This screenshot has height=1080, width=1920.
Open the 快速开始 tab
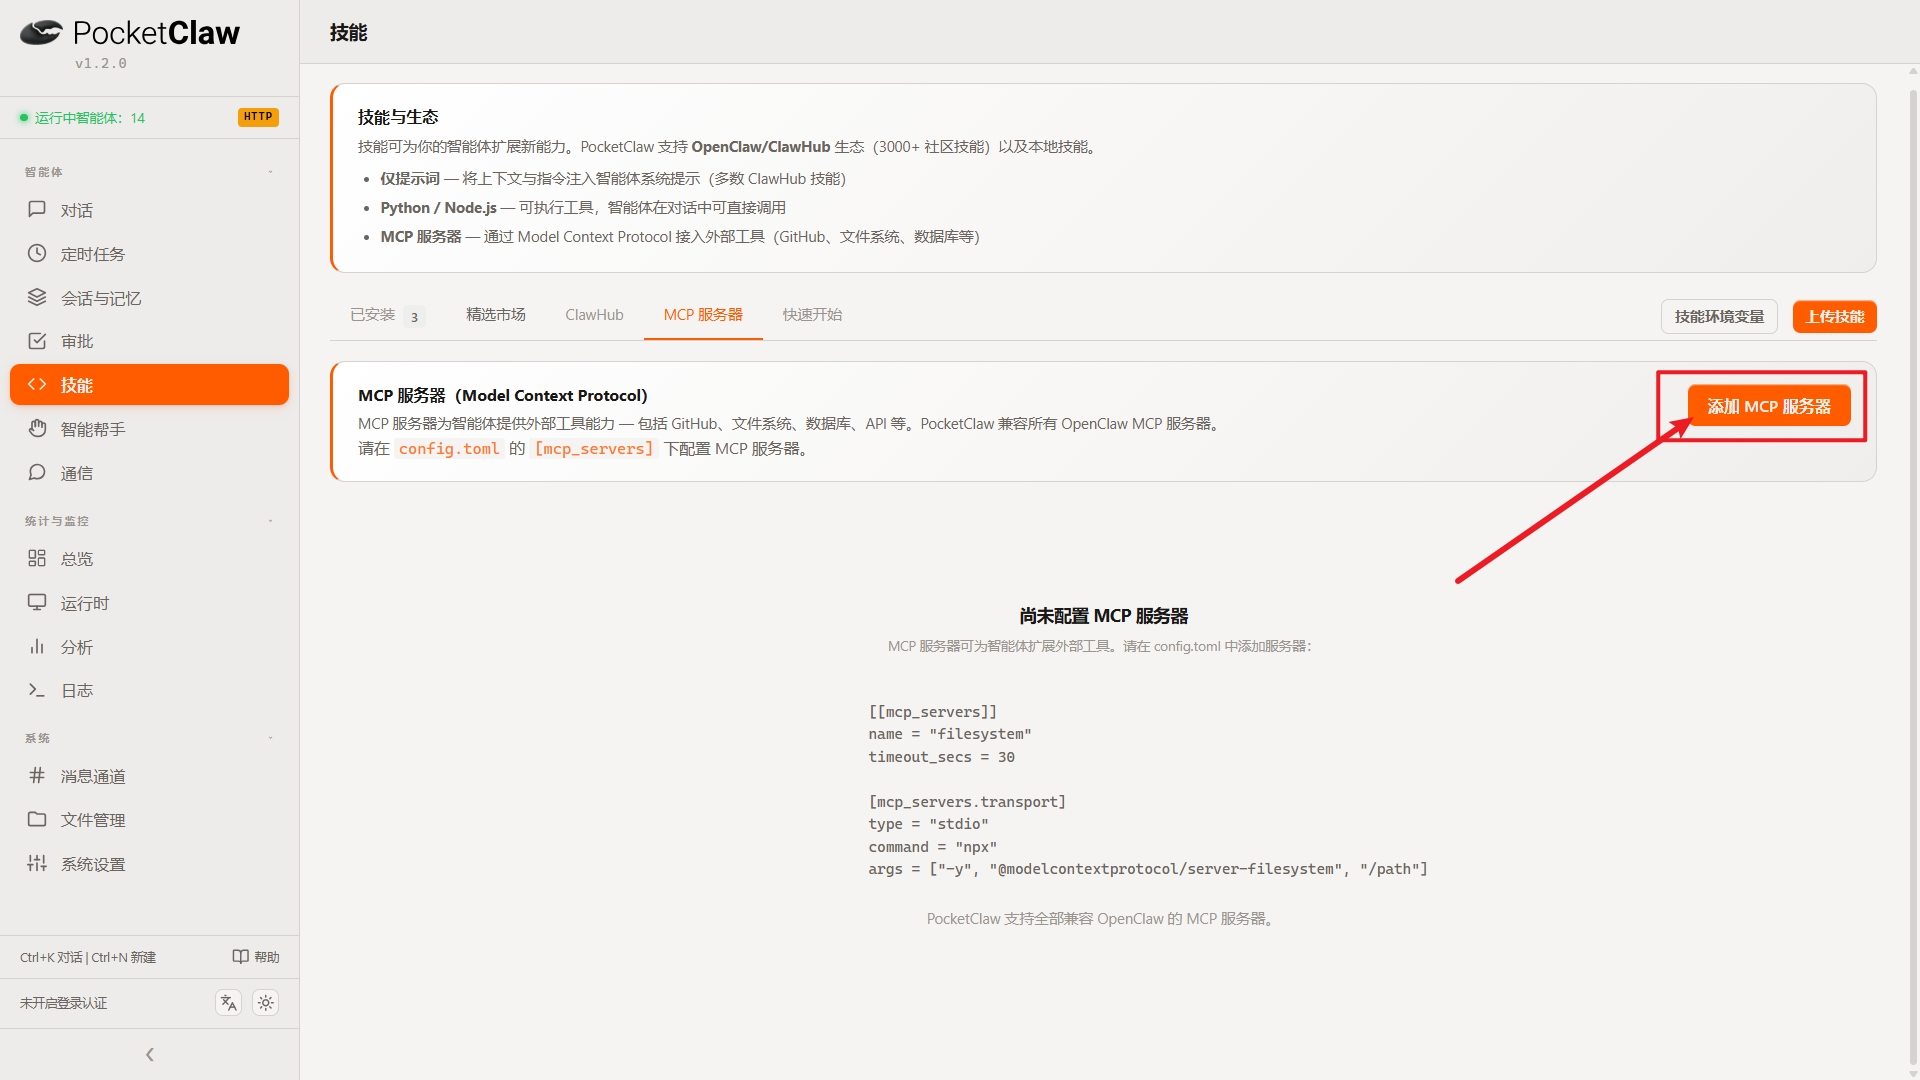click(x=812, y=315)
